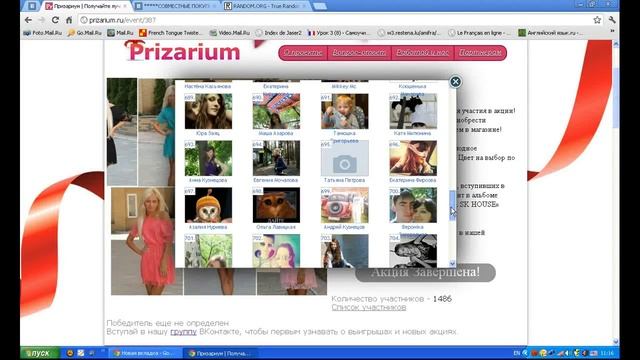The height and width of the screenshot is (360, 640).
Task: Open the Go.Mail.Ru bookmark
Action: (x=84, y=33)
